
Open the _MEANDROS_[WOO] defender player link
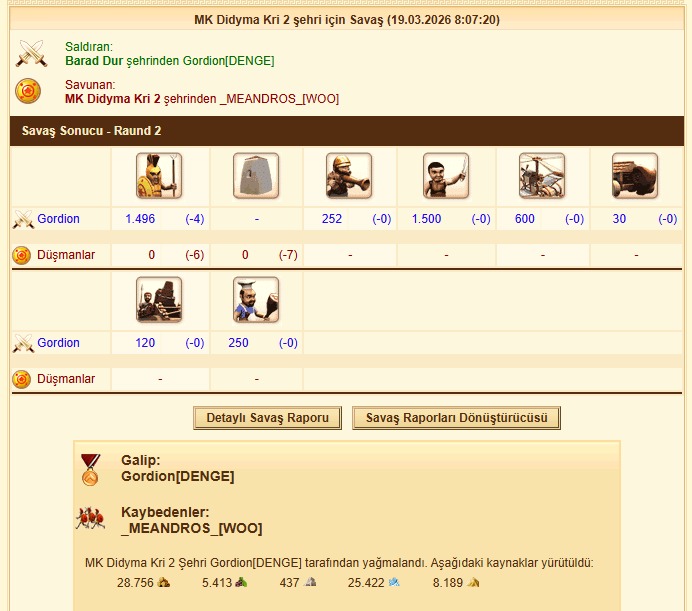tap(279, 99)
